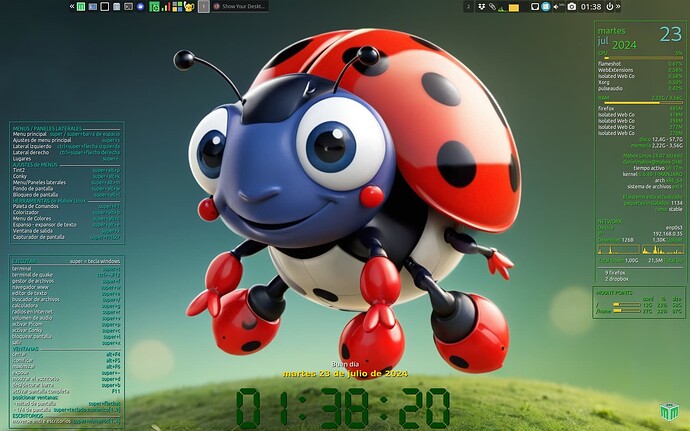Open the blue circular icon in left panel
The image size is (690, 431).
pyautogui.click(x=140, y=6)
